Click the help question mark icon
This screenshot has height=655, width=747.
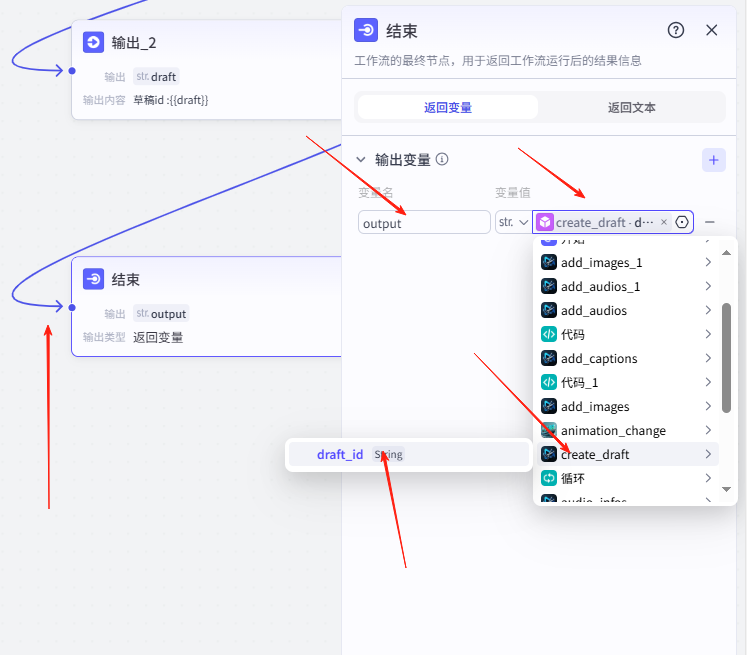pyautogui.click(x=676, y=30)
